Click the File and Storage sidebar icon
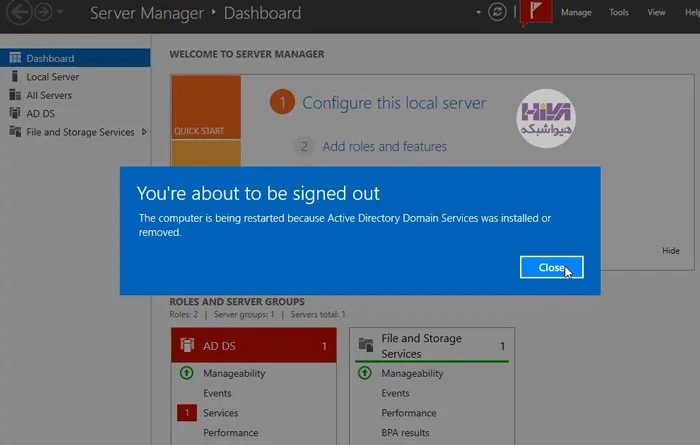 pos(15,131)
